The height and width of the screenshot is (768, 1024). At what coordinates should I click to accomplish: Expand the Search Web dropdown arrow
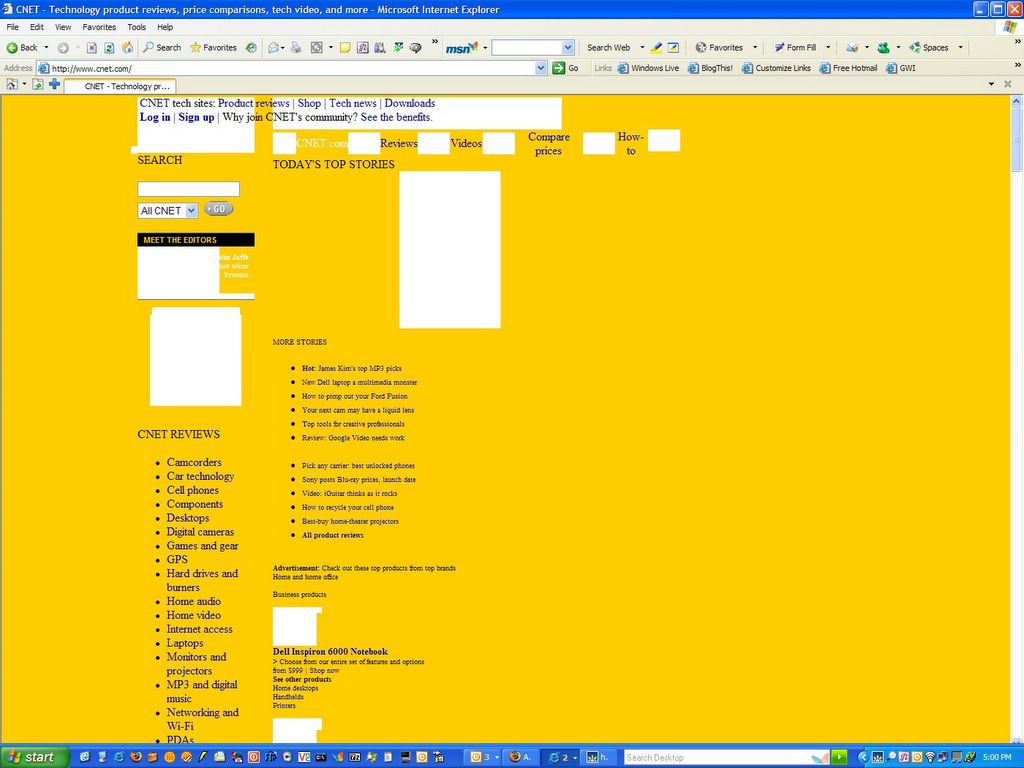coord(642,48)
